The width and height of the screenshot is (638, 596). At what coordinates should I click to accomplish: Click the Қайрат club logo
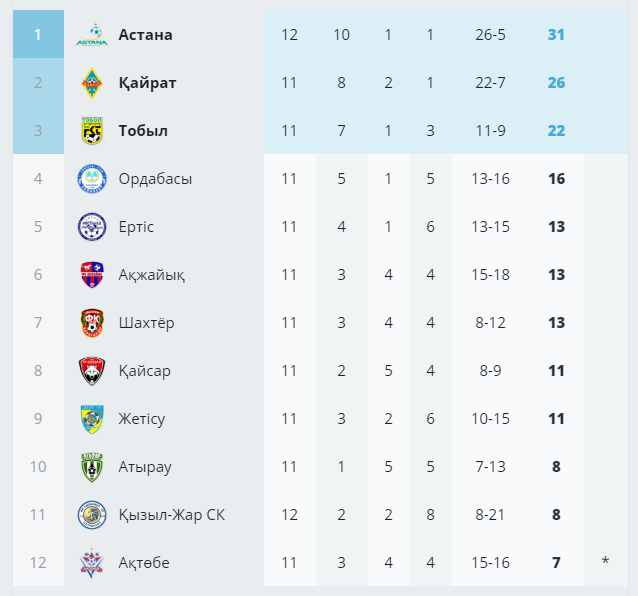[92, 83]
